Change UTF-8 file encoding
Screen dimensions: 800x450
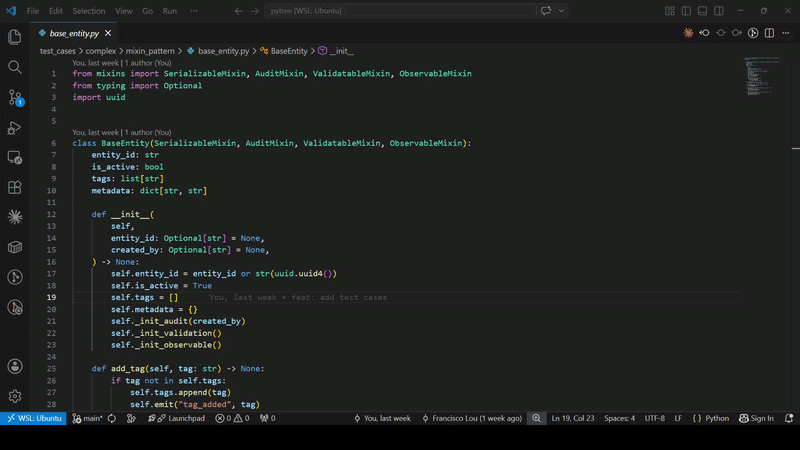tap(655, 418)
